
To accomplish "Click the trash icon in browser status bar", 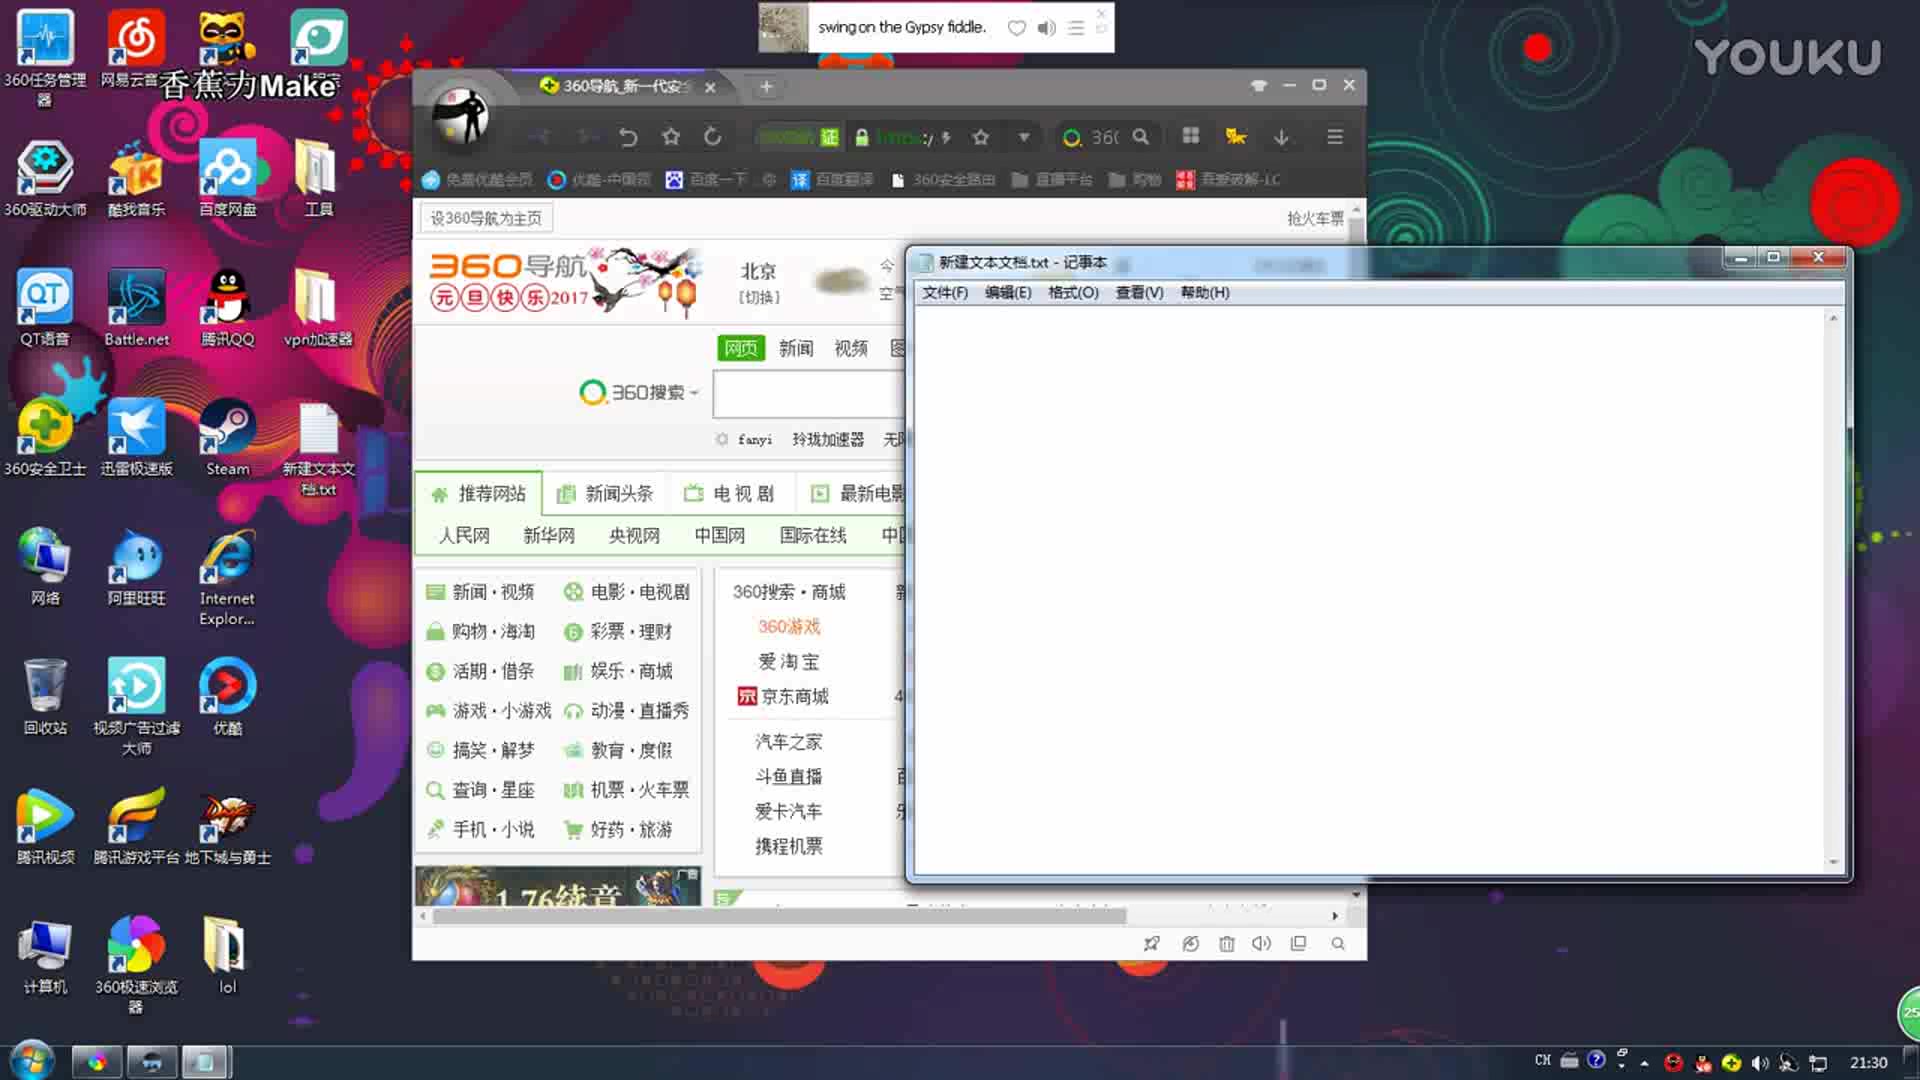I will click(1227, 944).
